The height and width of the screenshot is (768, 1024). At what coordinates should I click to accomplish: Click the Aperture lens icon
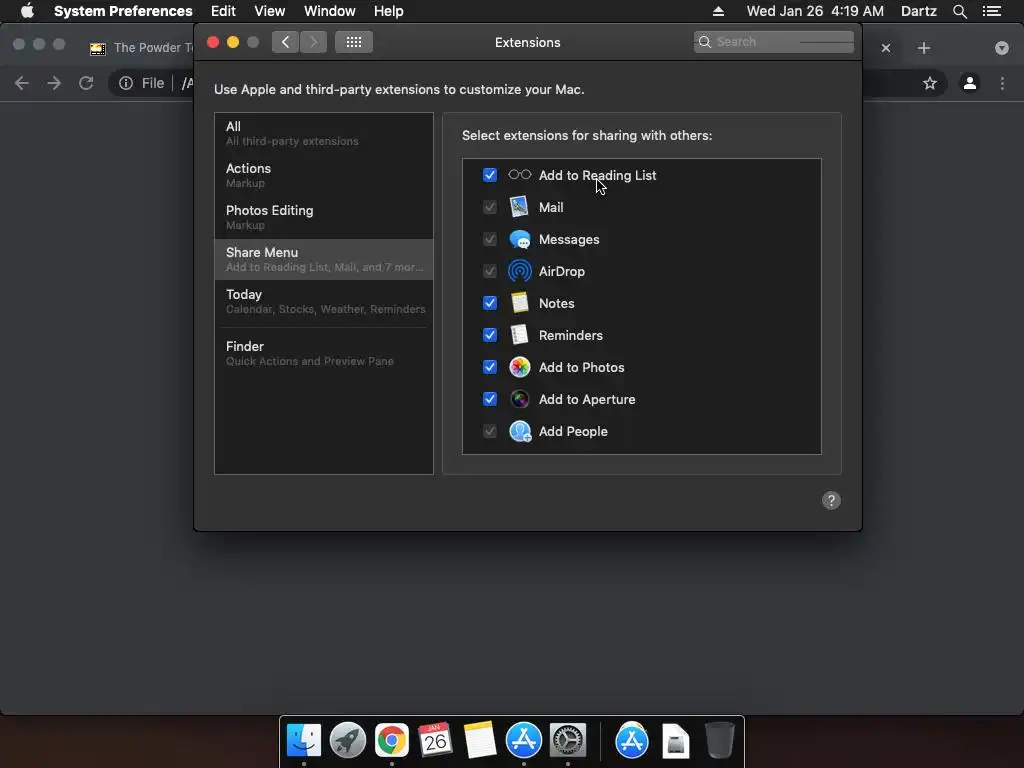click(520, 399)
